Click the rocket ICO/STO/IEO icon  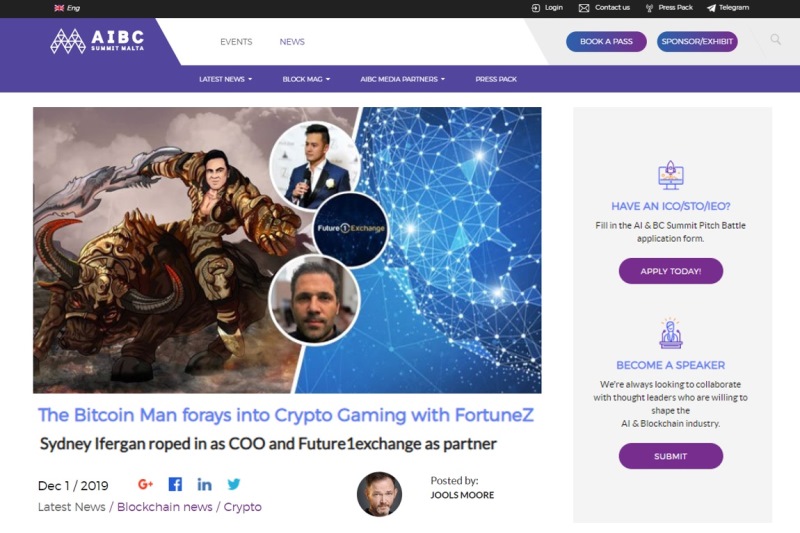click(671, 175)
